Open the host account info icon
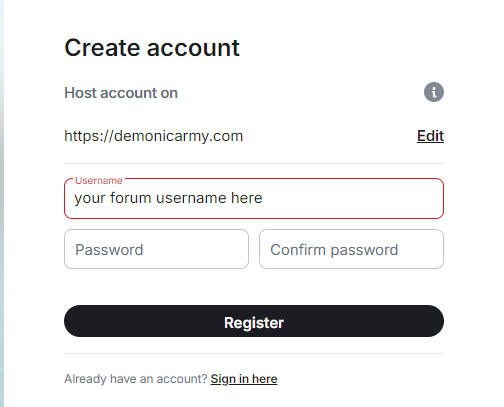504x407 pixels. pos(434,92)
